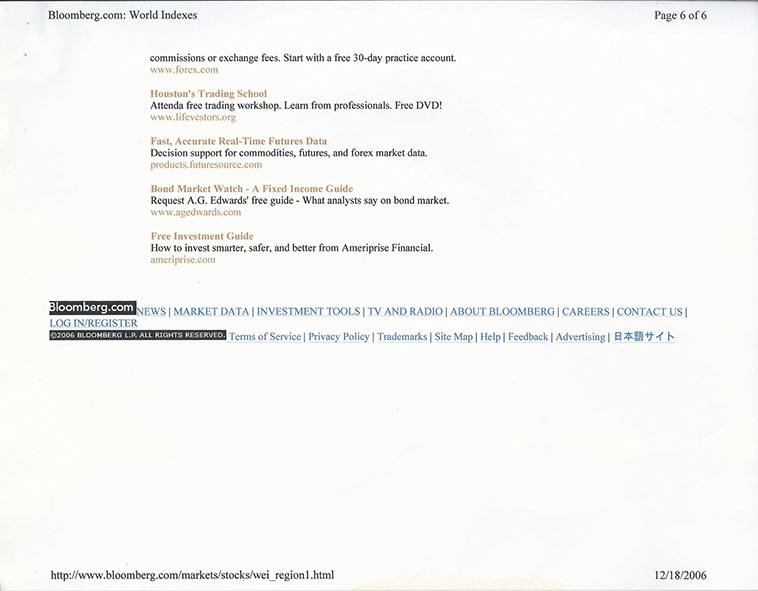Open the www.forex.com ad link
Image resolution: width=758 pixels, height=591 pixels.
184,70
